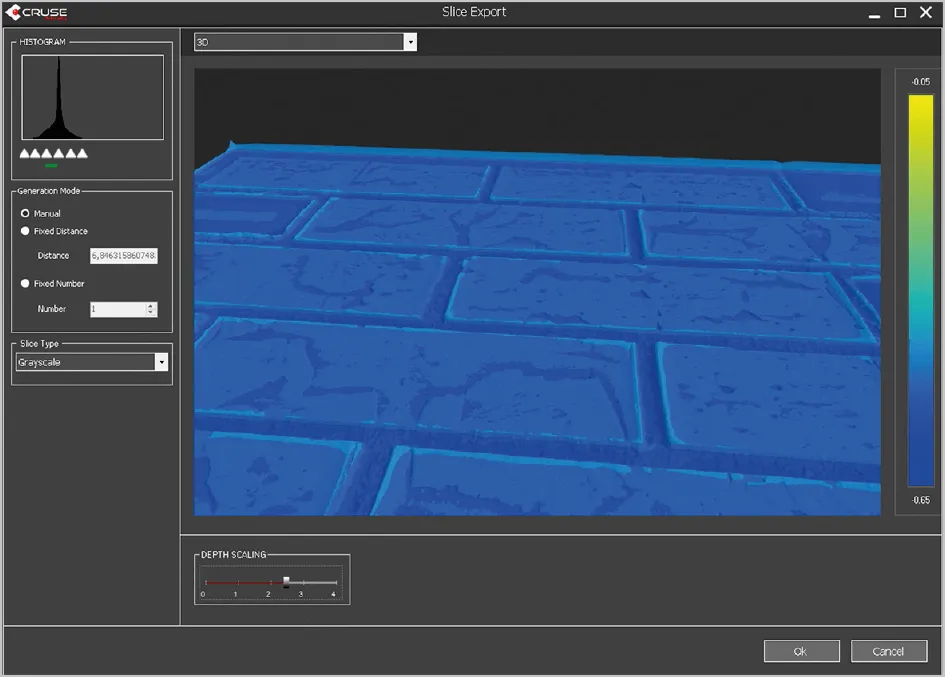Click the Cancel button

tap(888, 651)
